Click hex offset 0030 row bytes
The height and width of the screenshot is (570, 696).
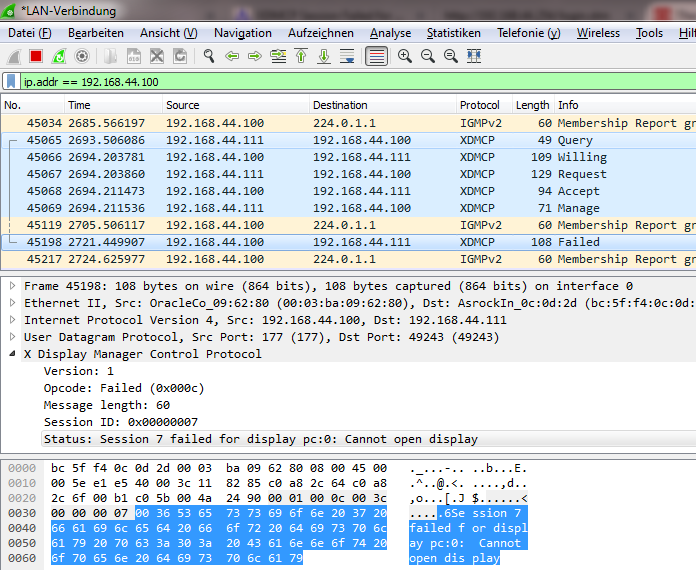click(x=219, y=513)
